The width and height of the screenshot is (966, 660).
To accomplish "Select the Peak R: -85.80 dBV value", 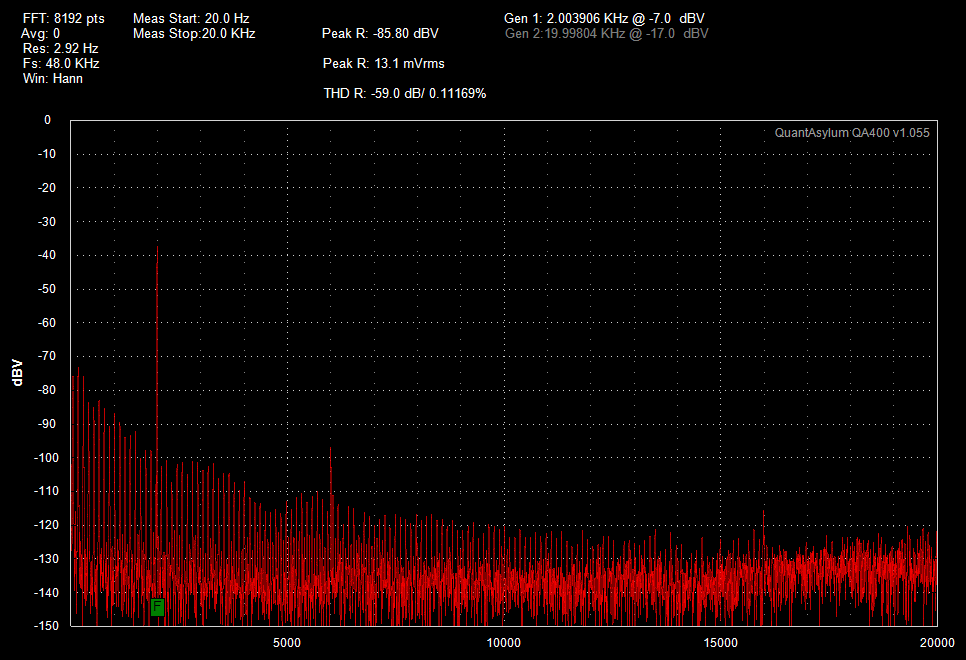I will pyautogui.click(x=380, y=33).
